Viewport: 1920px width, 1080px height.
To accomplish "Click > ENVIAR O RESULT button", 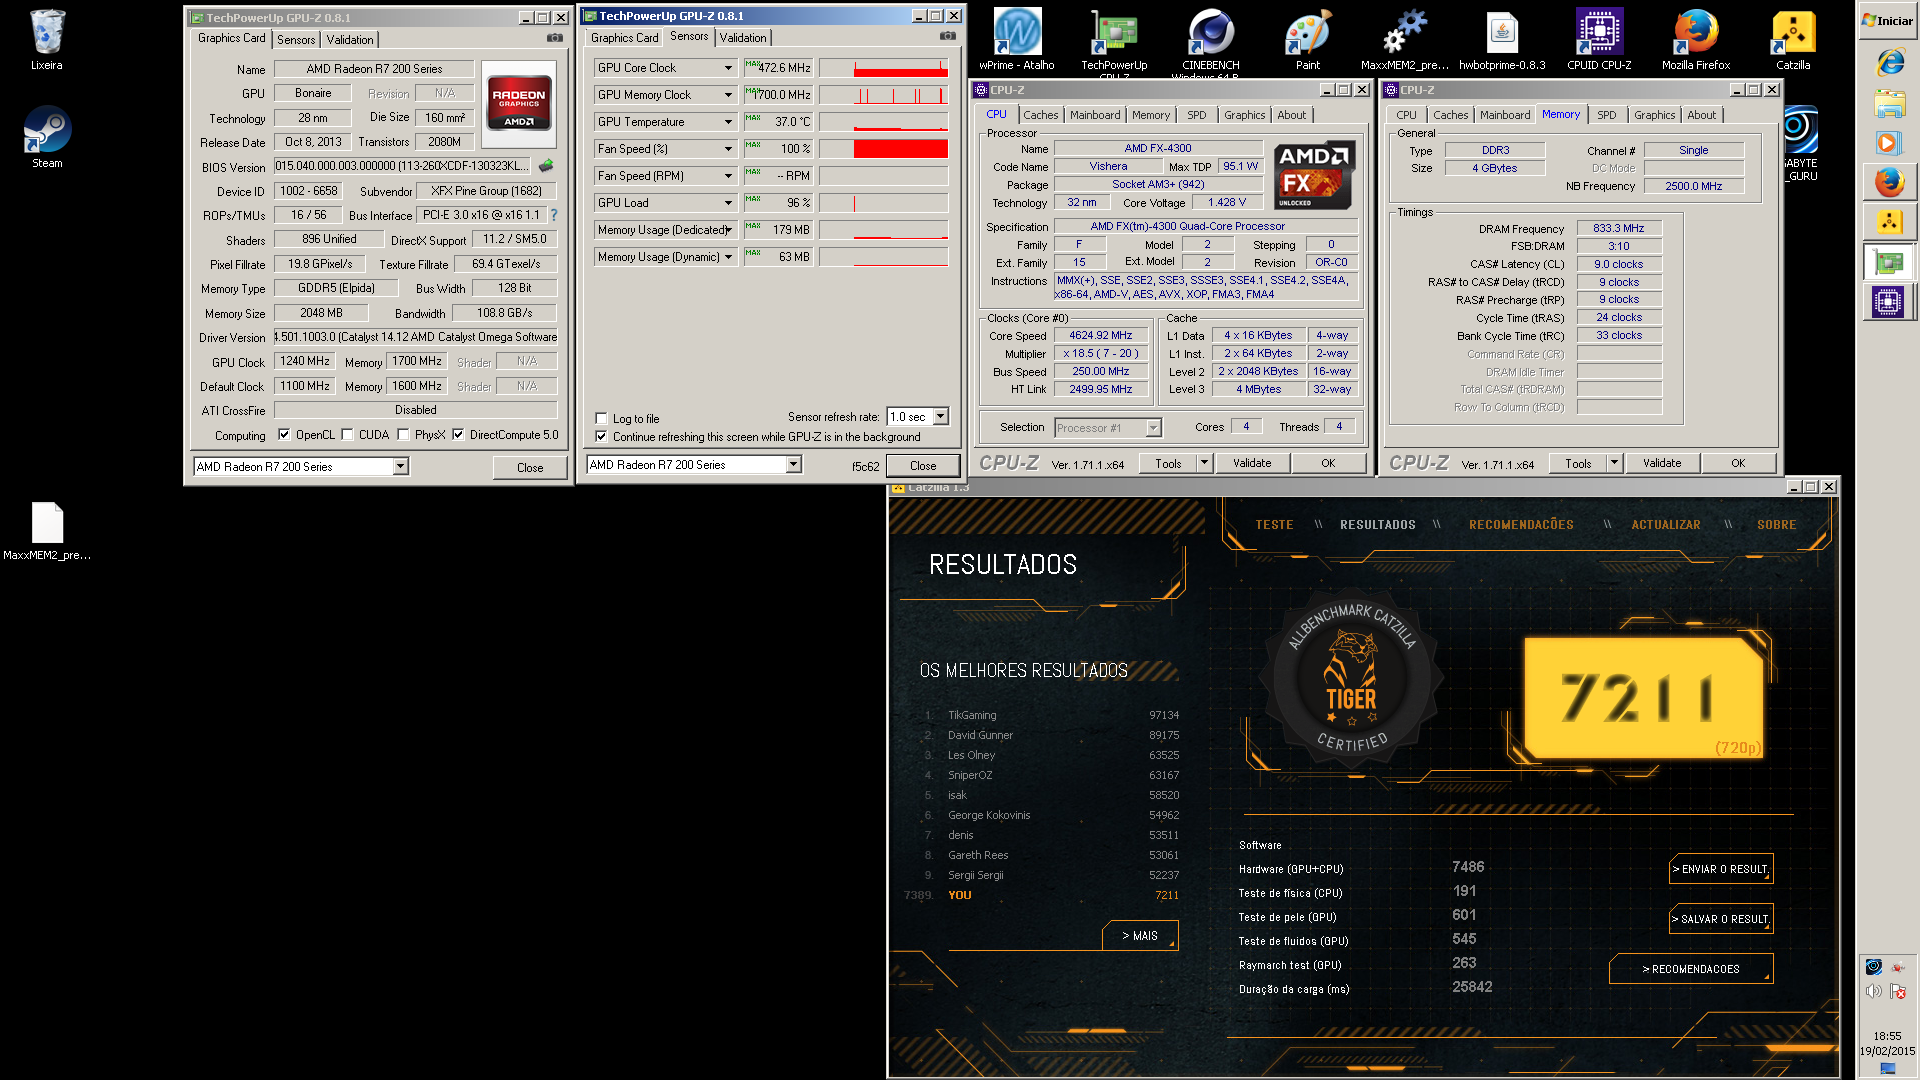I will pyautogui.click(x=1720, y=869).
